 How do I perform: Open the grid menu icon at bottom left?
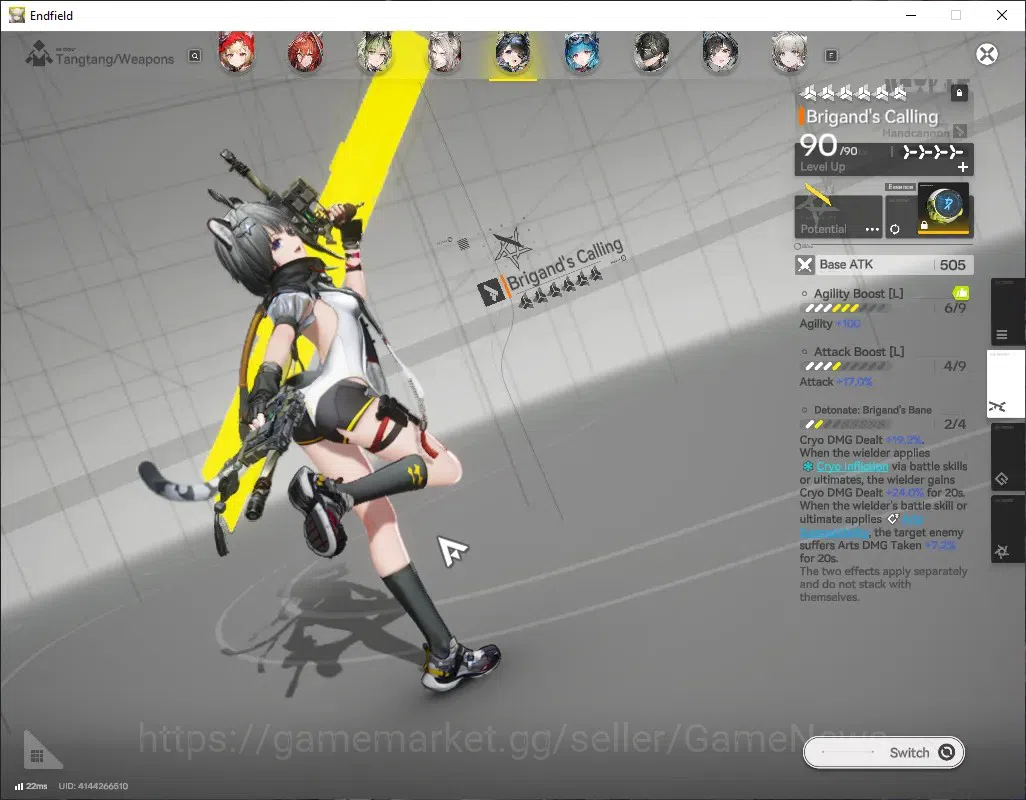click(37, 756)
